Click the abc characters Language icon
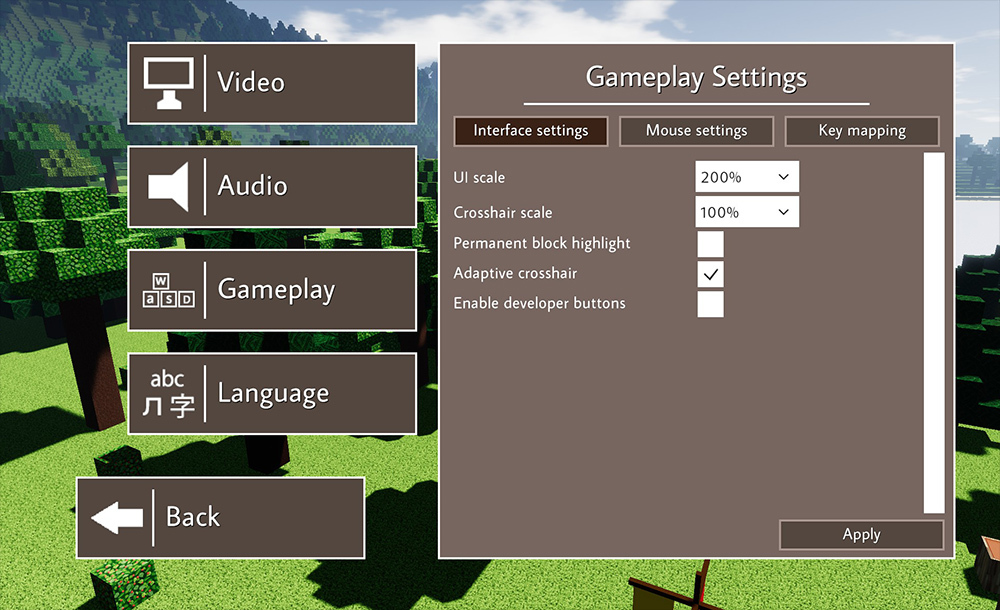The width and height of the screenshot is (1000, 610). click(167, 394)
